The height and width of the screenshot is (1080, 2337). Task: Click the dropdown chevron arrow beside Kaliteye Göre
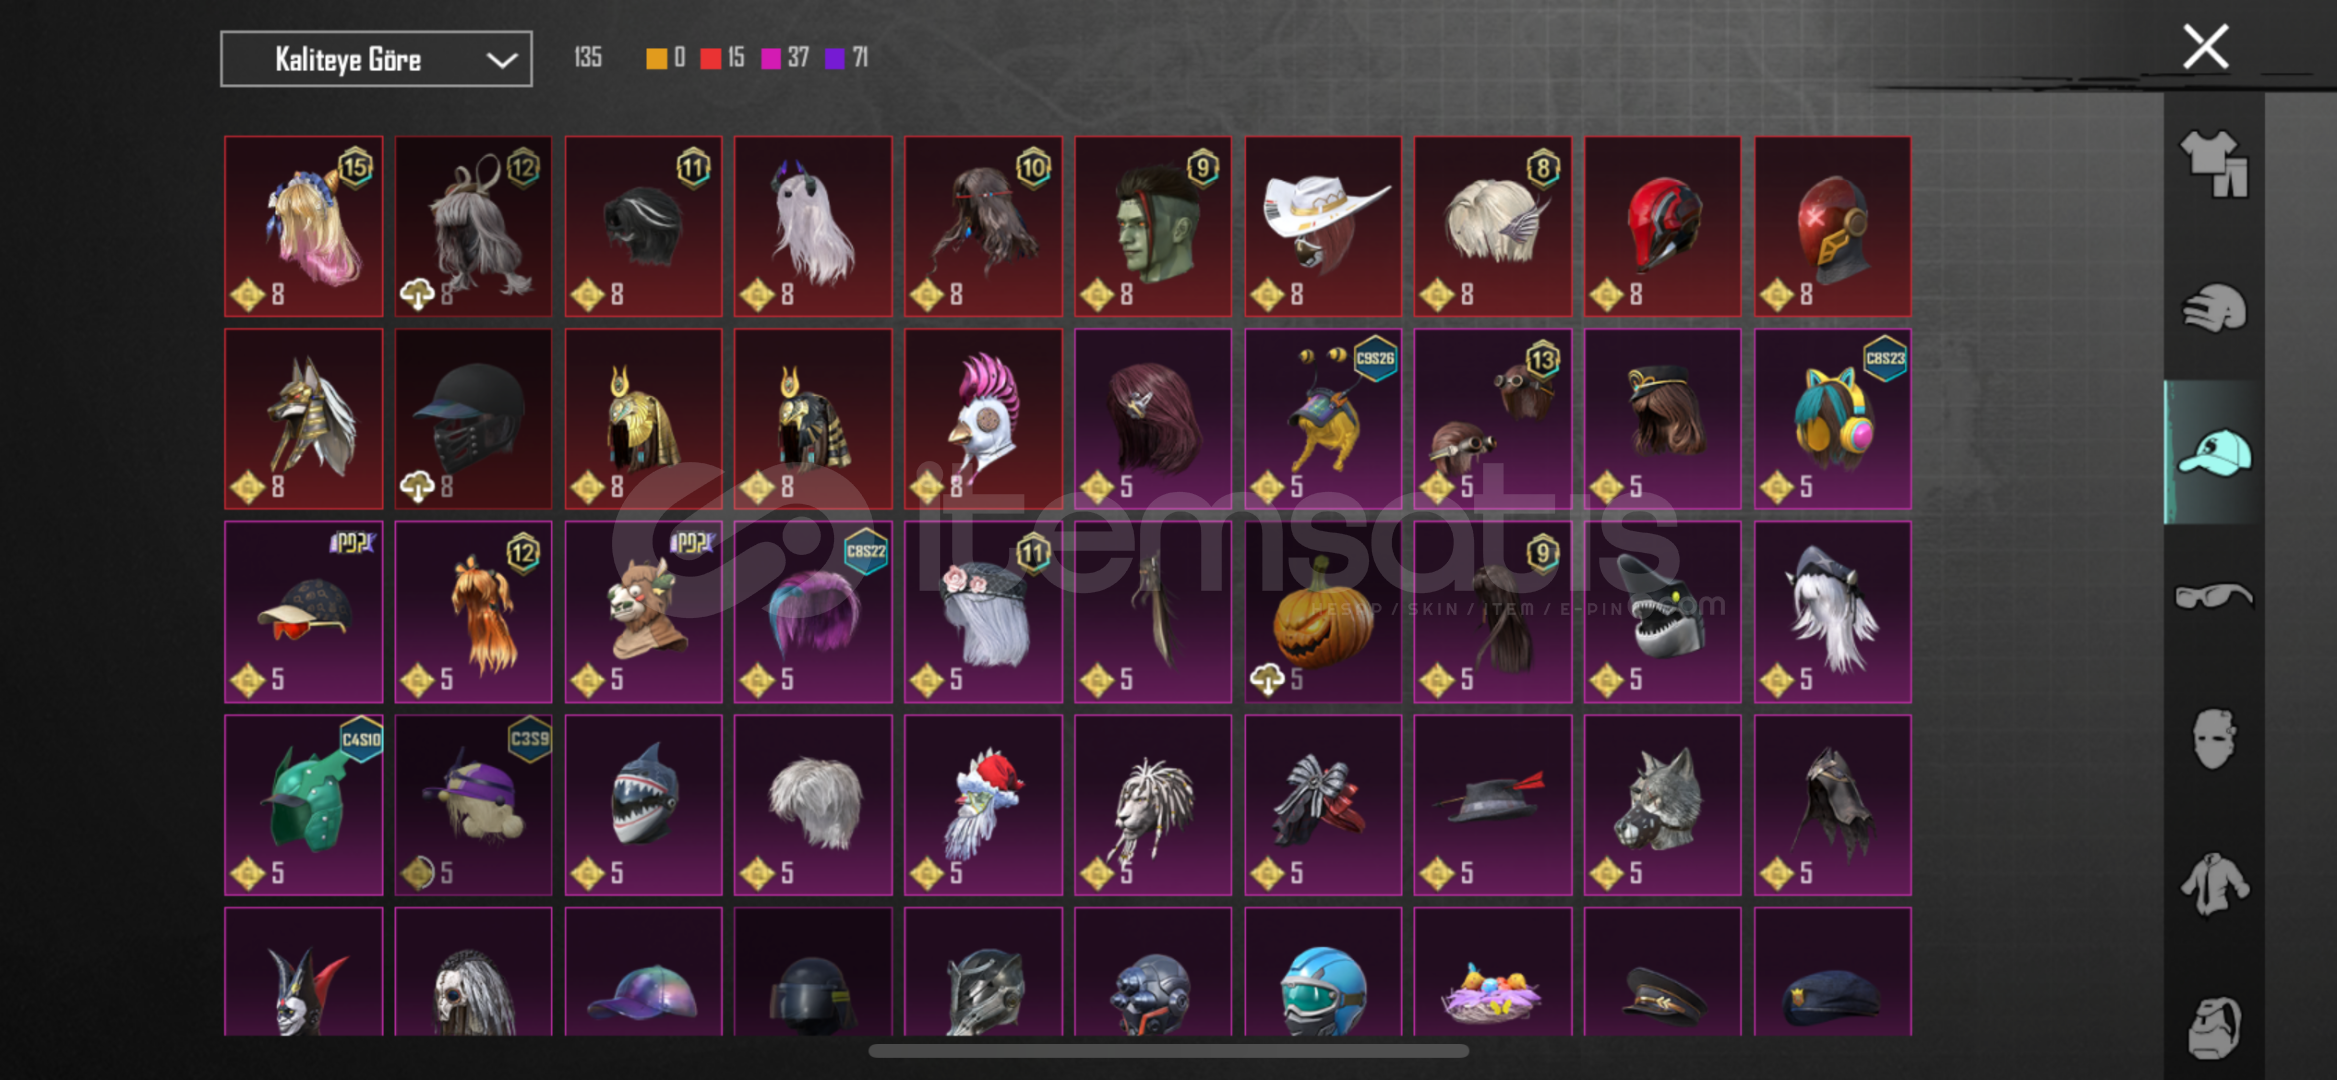[502, 60]
